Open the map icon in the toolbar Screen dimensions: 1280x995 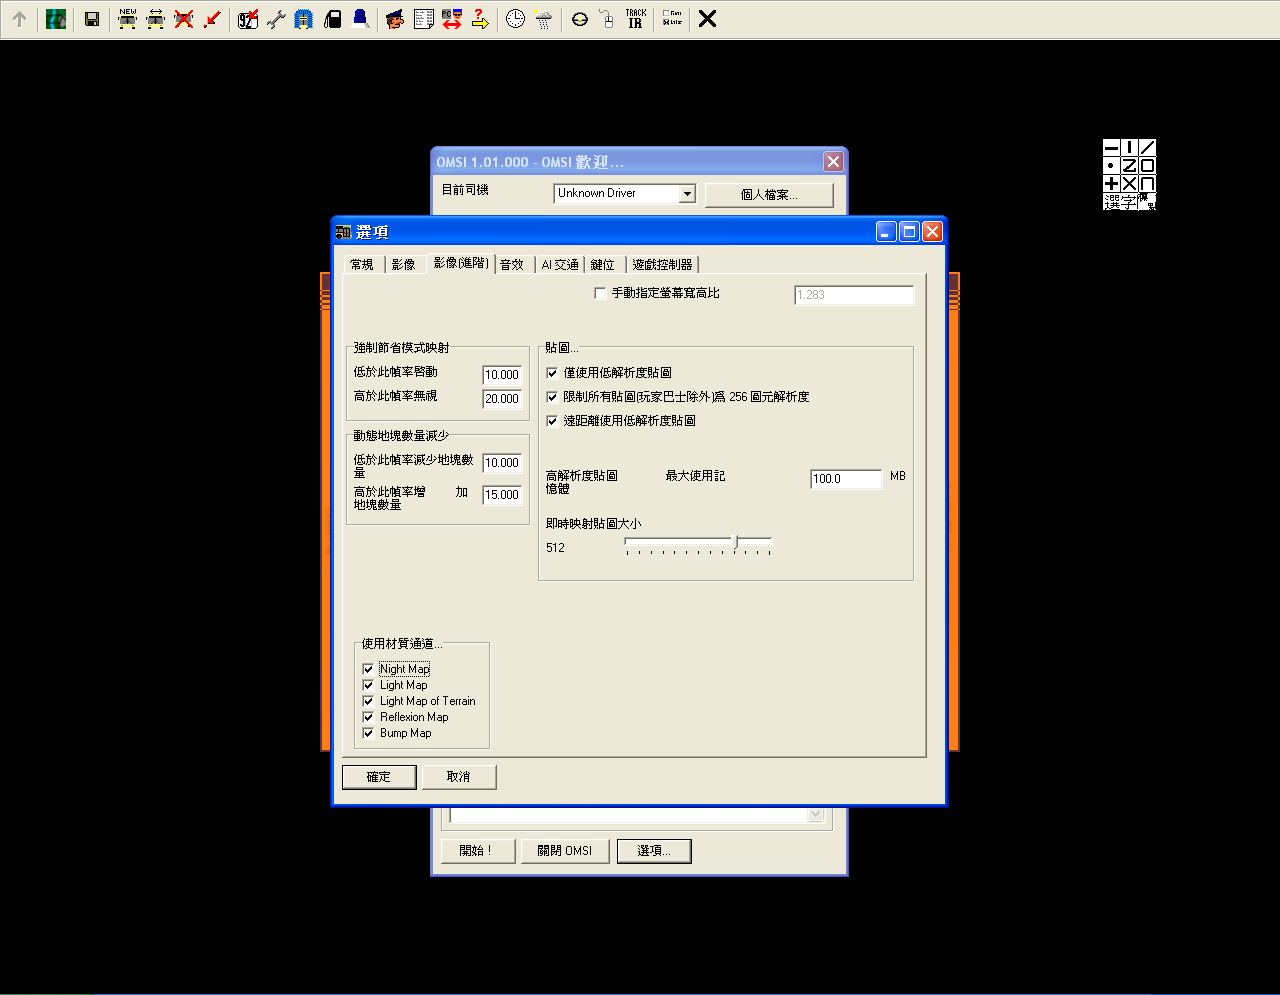tap(56, 19)
